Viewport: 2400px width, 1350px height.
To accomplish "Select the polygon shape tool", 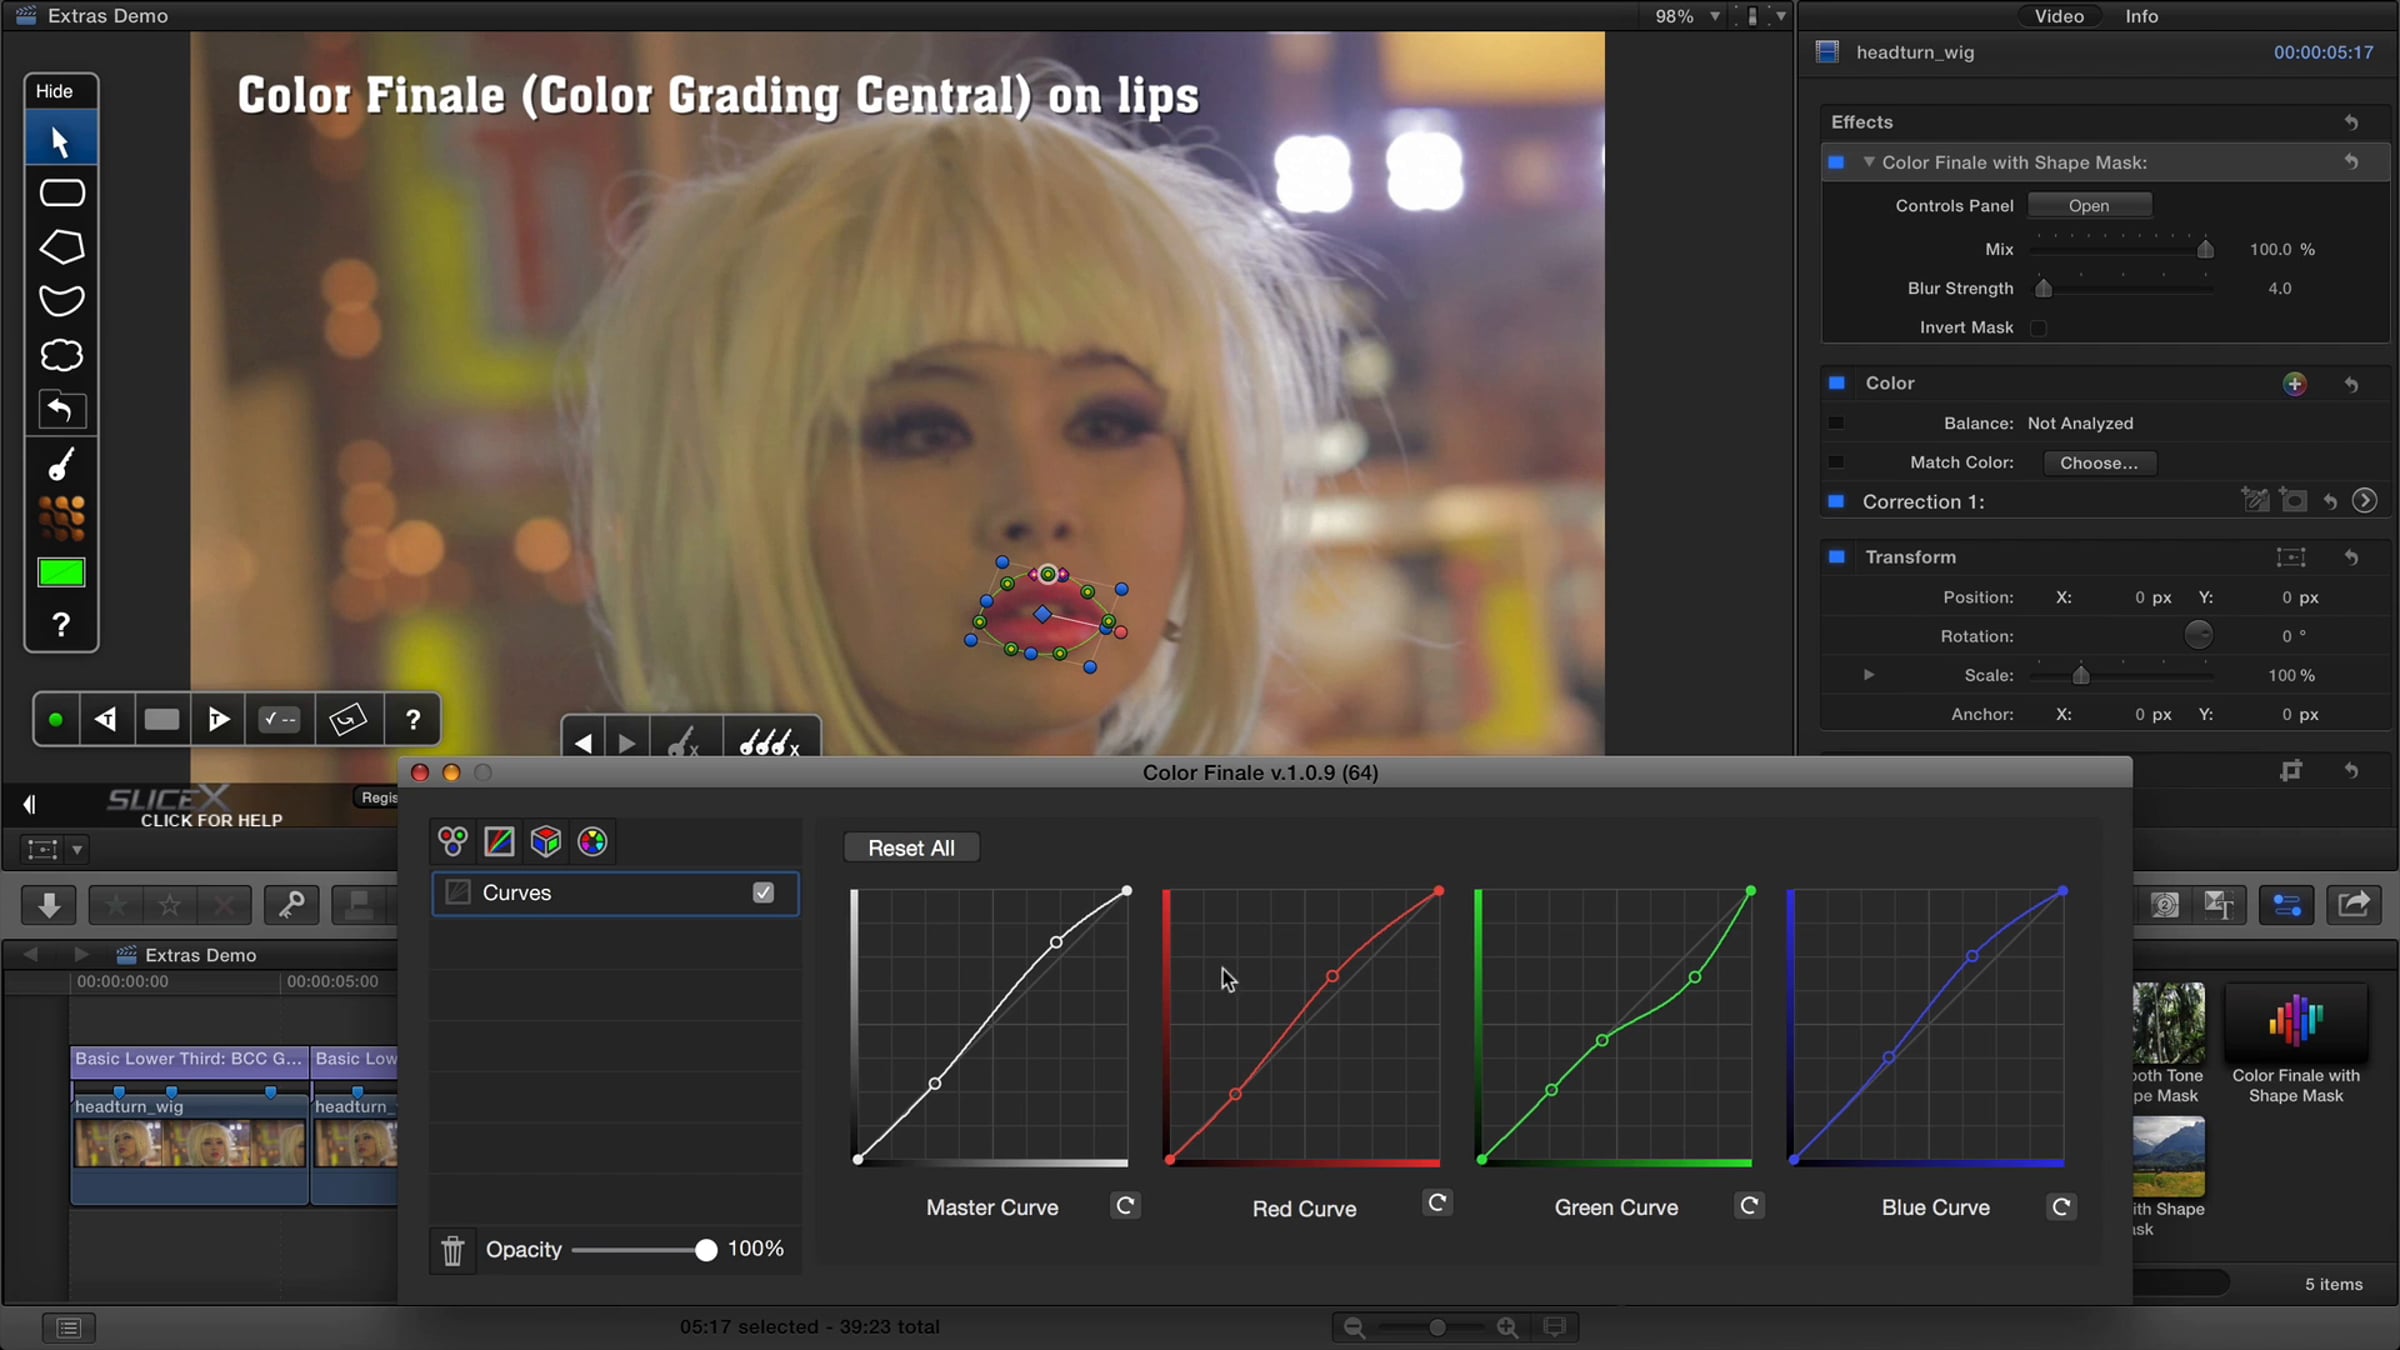I will 61,247.
